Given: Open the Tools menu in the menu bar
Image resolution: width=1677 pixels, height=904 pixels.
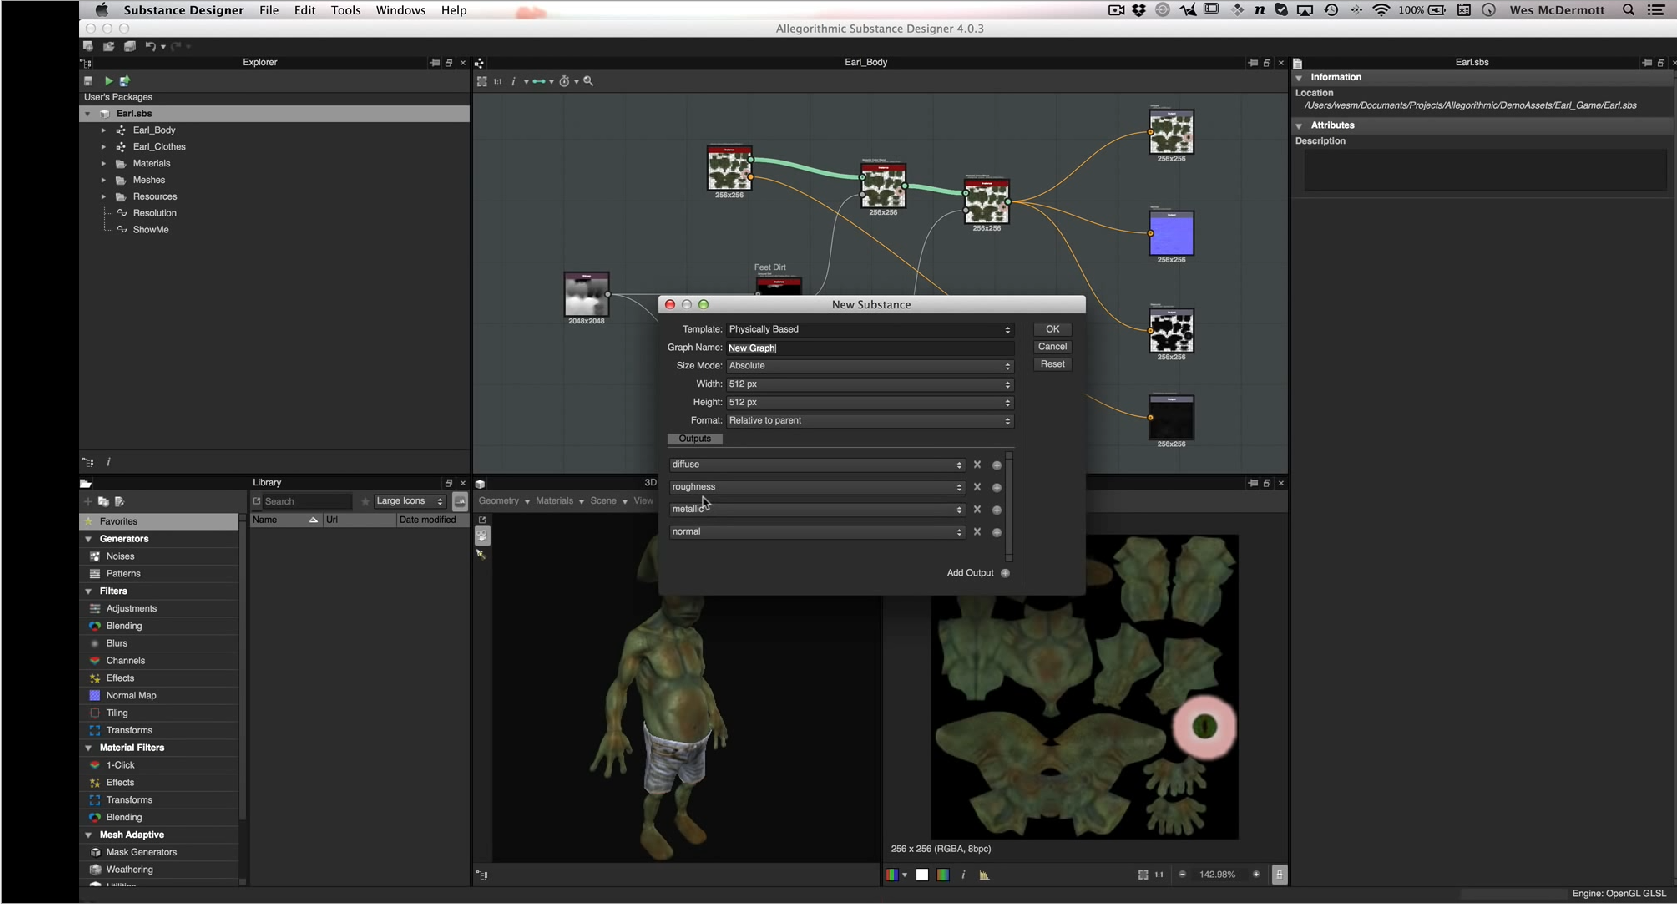Looking at the screenshot, I should coord(345,10).
